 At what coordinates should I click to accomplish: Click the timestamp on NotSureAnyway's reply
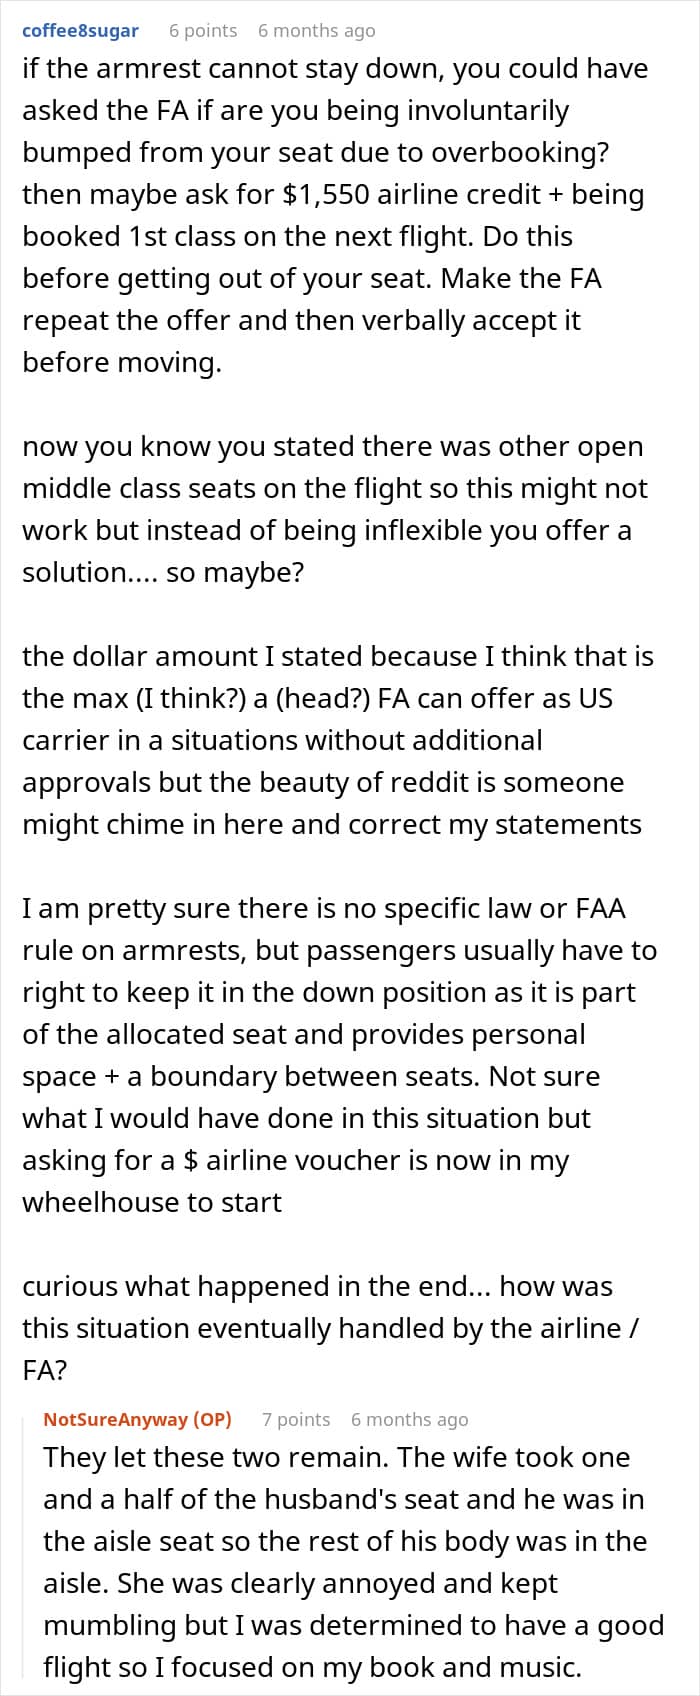click(409, 1419)
